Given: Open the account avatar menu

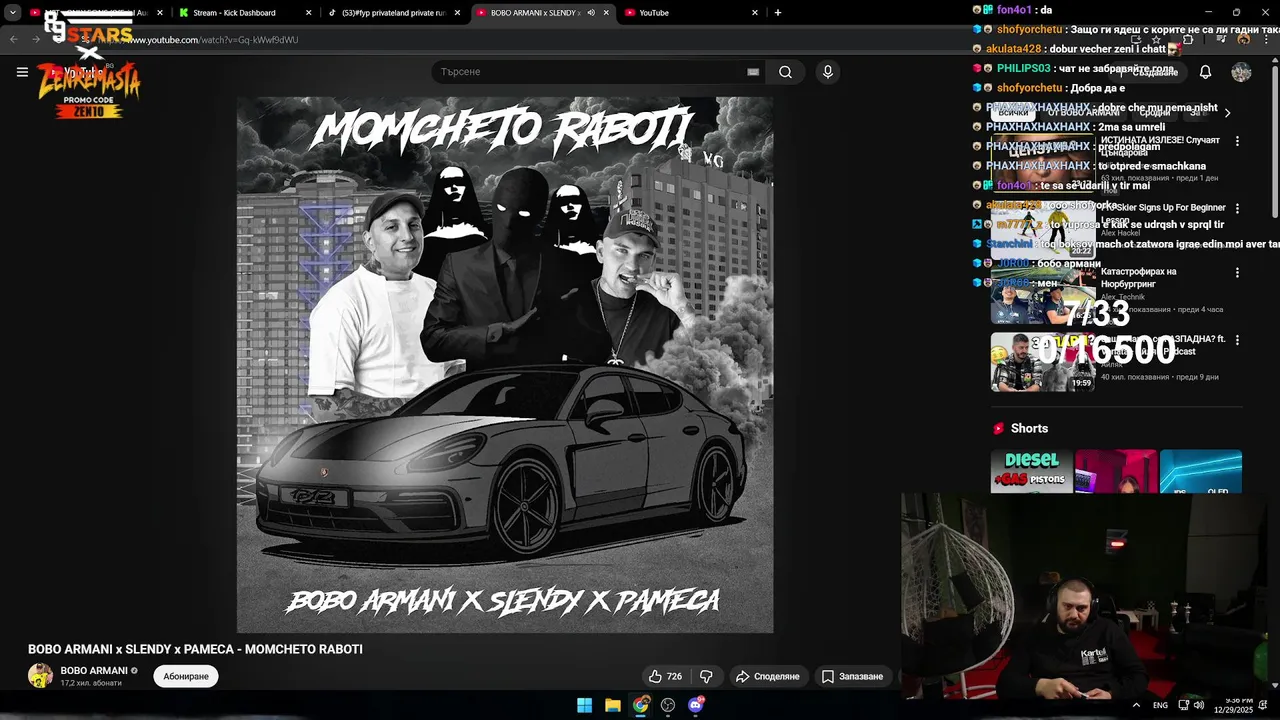Looking at the screenshot, I should [x=1241, y=72].
